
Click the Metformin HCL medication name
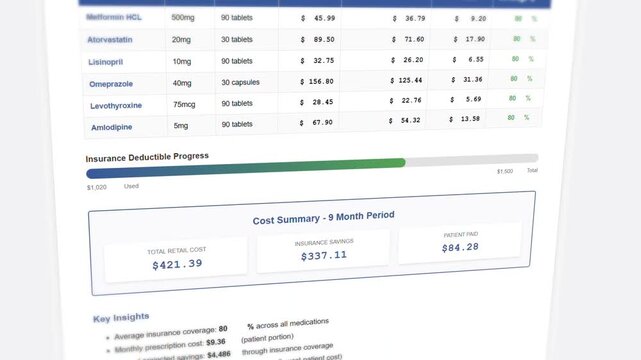(x=114, y=17)
